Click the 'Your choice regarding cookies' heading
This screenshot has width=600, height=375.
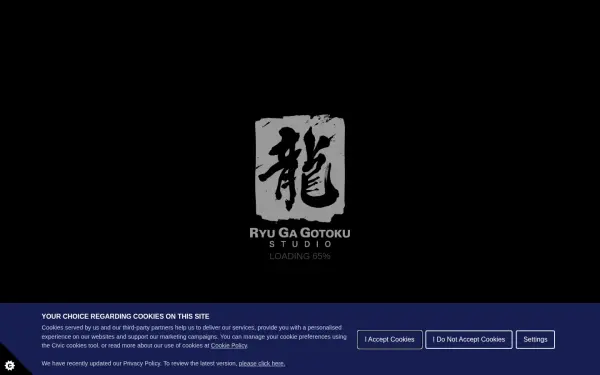click(x=126, y=316)
